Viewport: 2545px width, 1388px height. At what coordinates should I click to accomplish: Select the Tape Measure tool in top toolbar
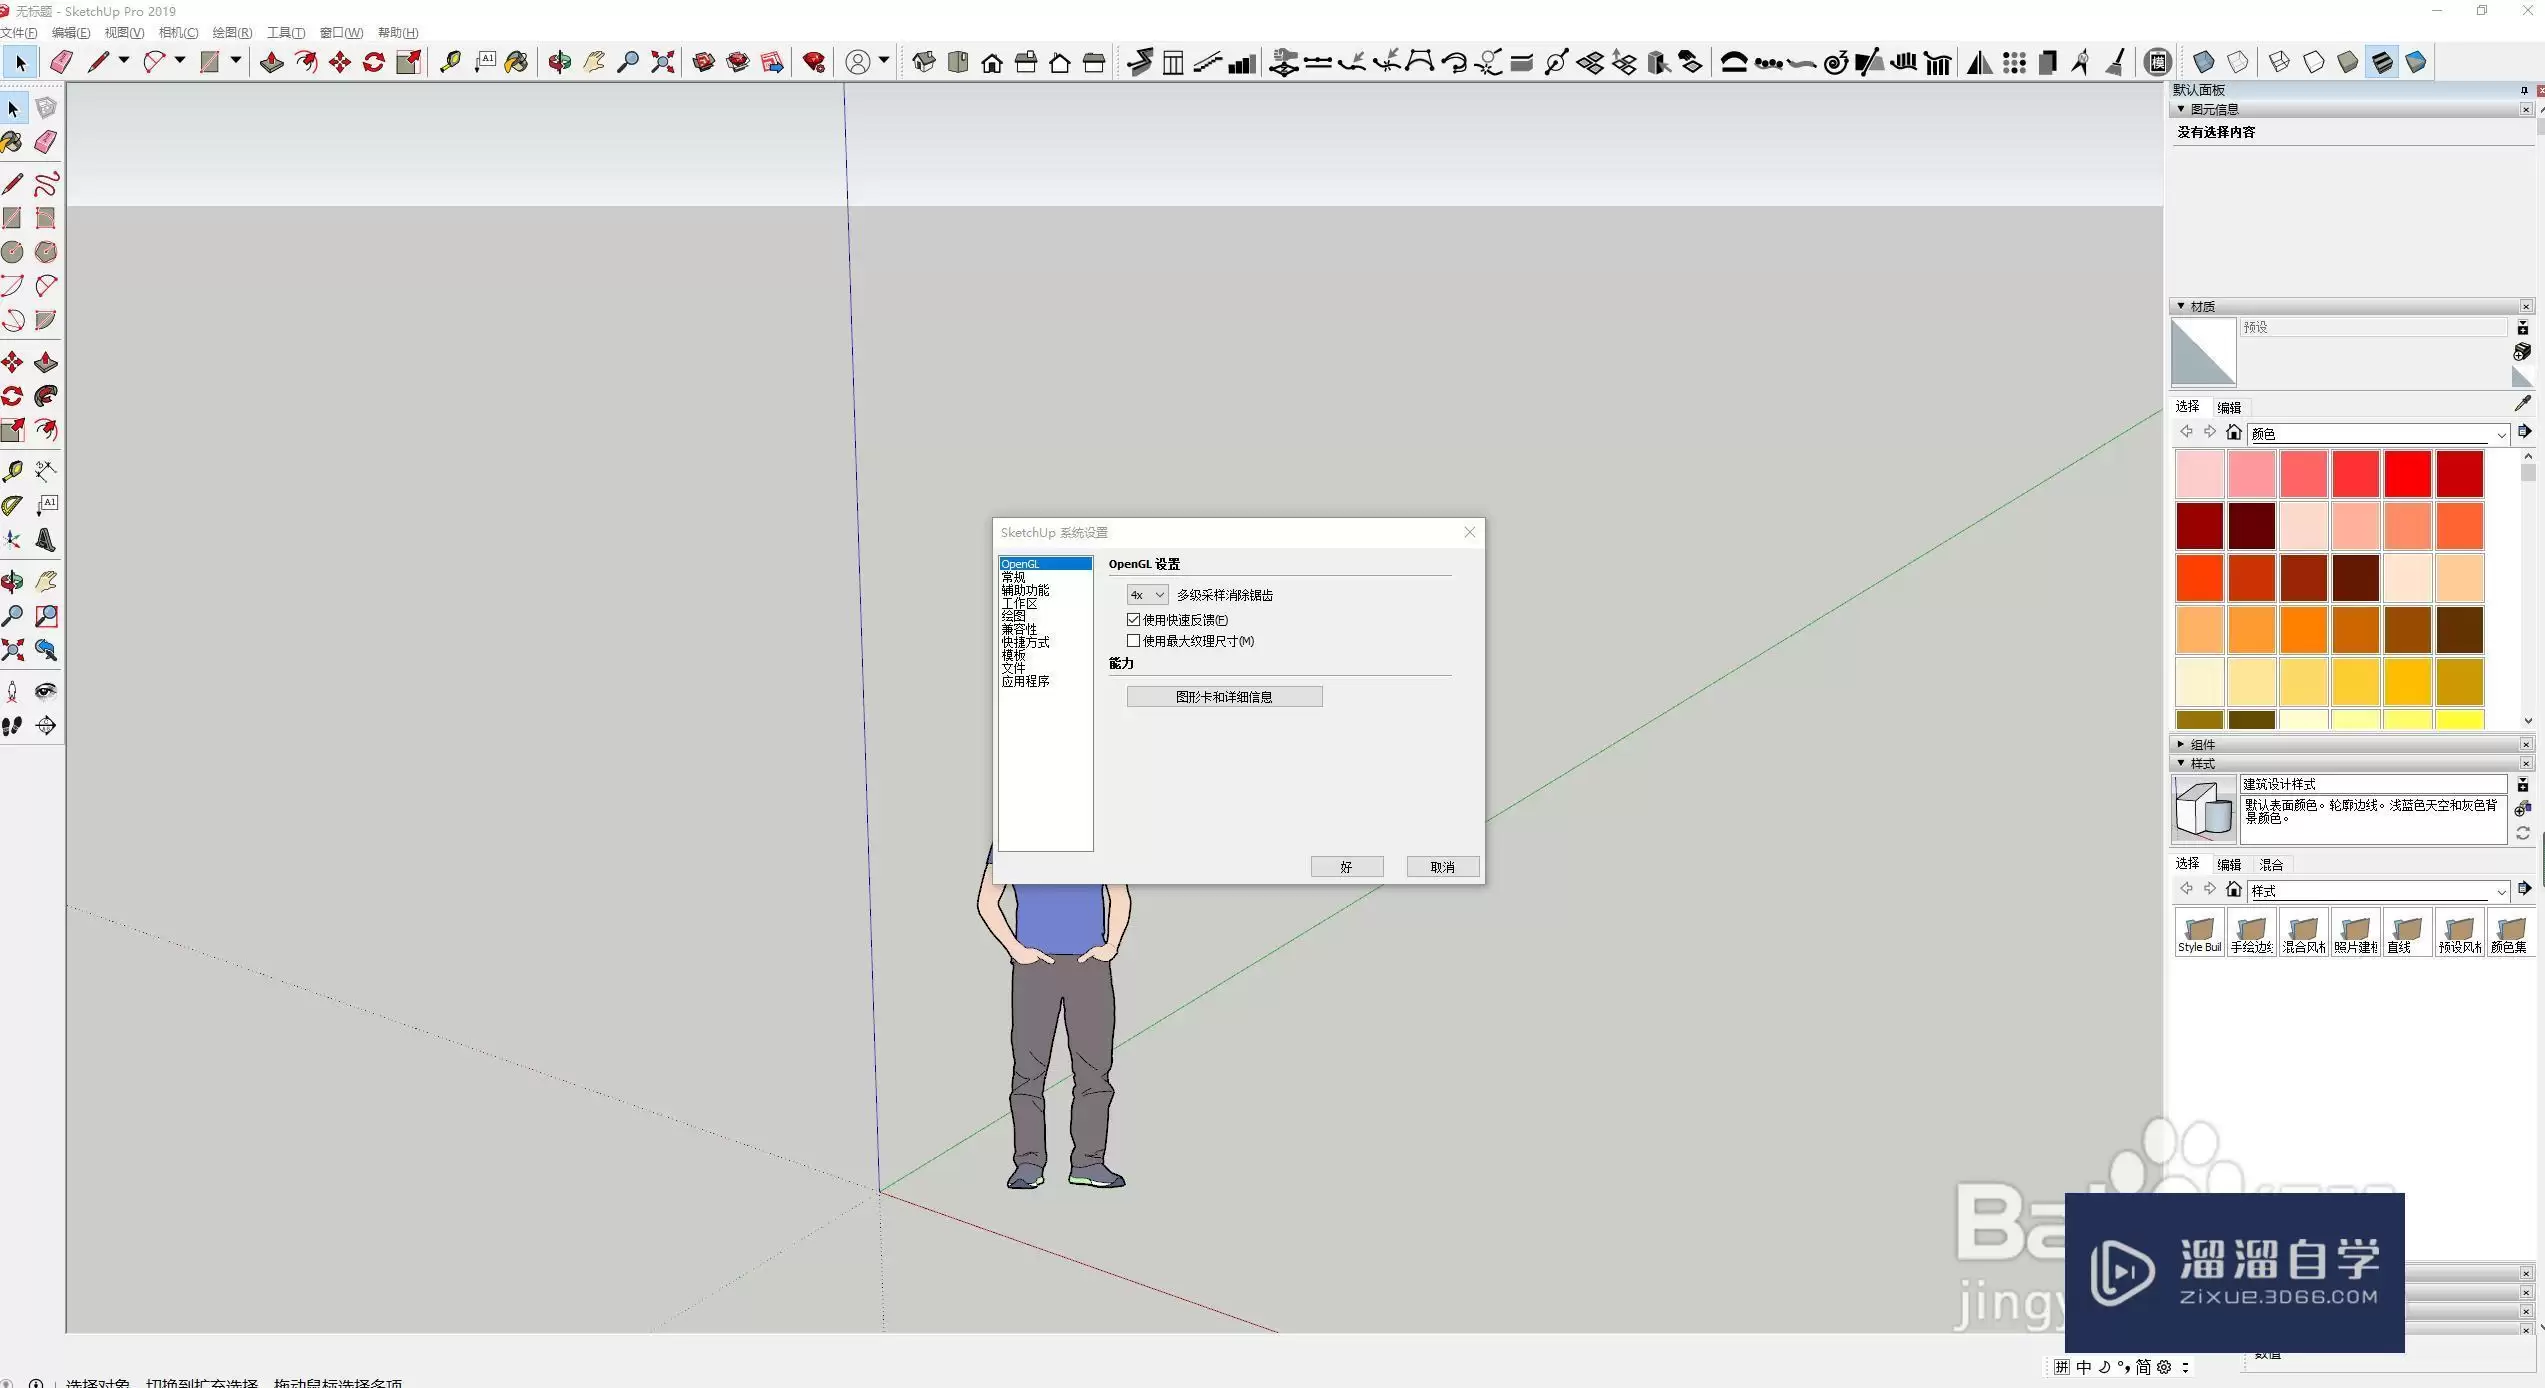[x=450, y=63]
